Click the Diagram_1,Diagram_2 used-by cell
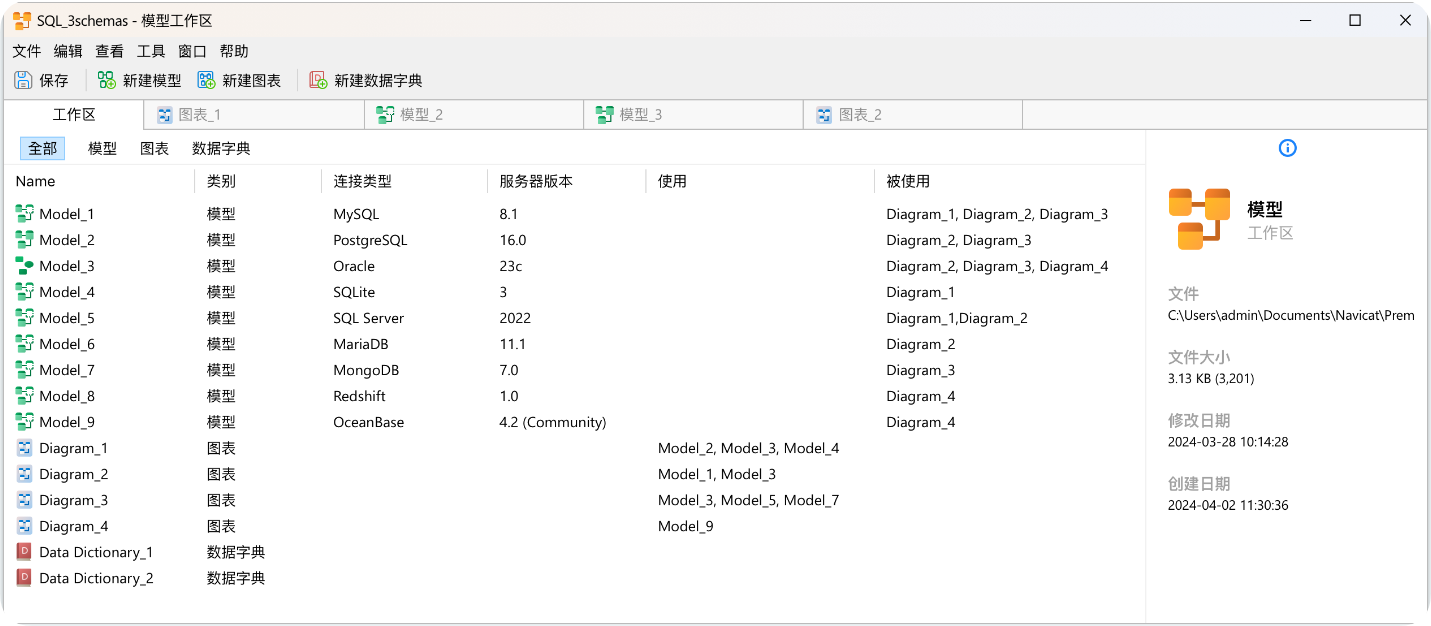This screenshot has width=1431, height=626. click(957, 318)
